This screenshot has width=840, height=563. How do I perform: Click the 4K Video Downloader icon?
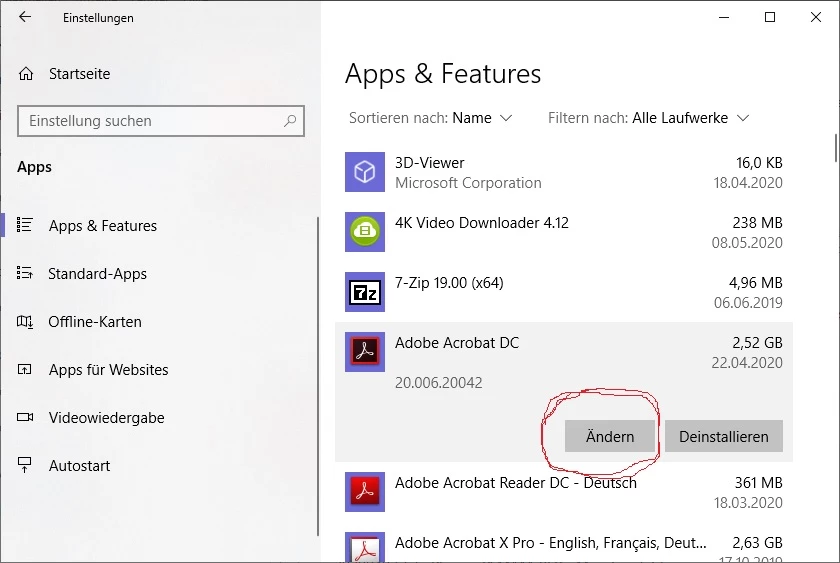click(365, 232)
